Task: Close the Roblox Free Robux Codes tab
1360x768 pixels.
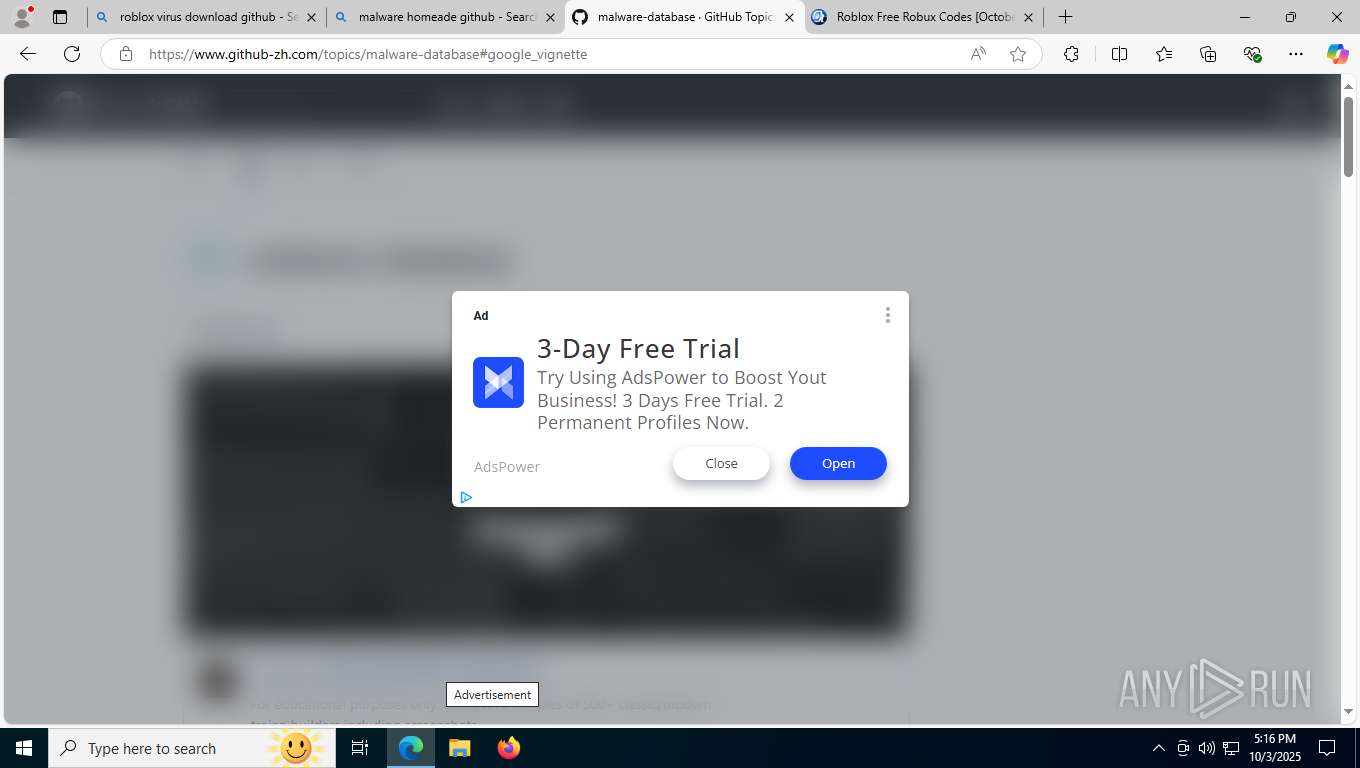Action: [1028, 17]
